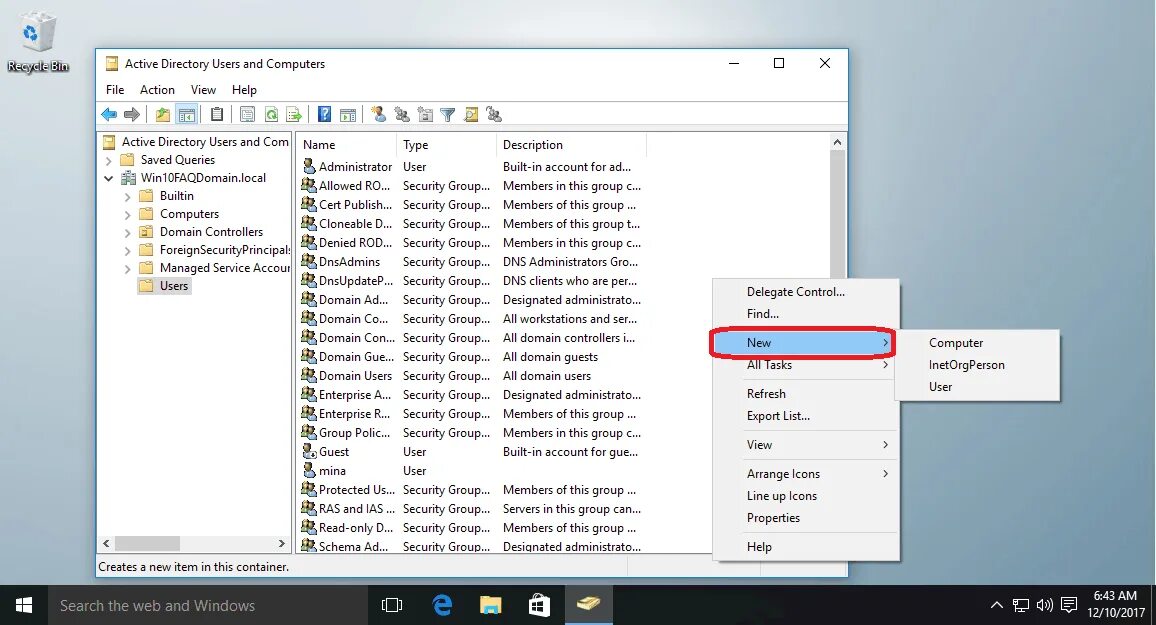Expand the Managed Service Accounts node

[x=128, y=269]
